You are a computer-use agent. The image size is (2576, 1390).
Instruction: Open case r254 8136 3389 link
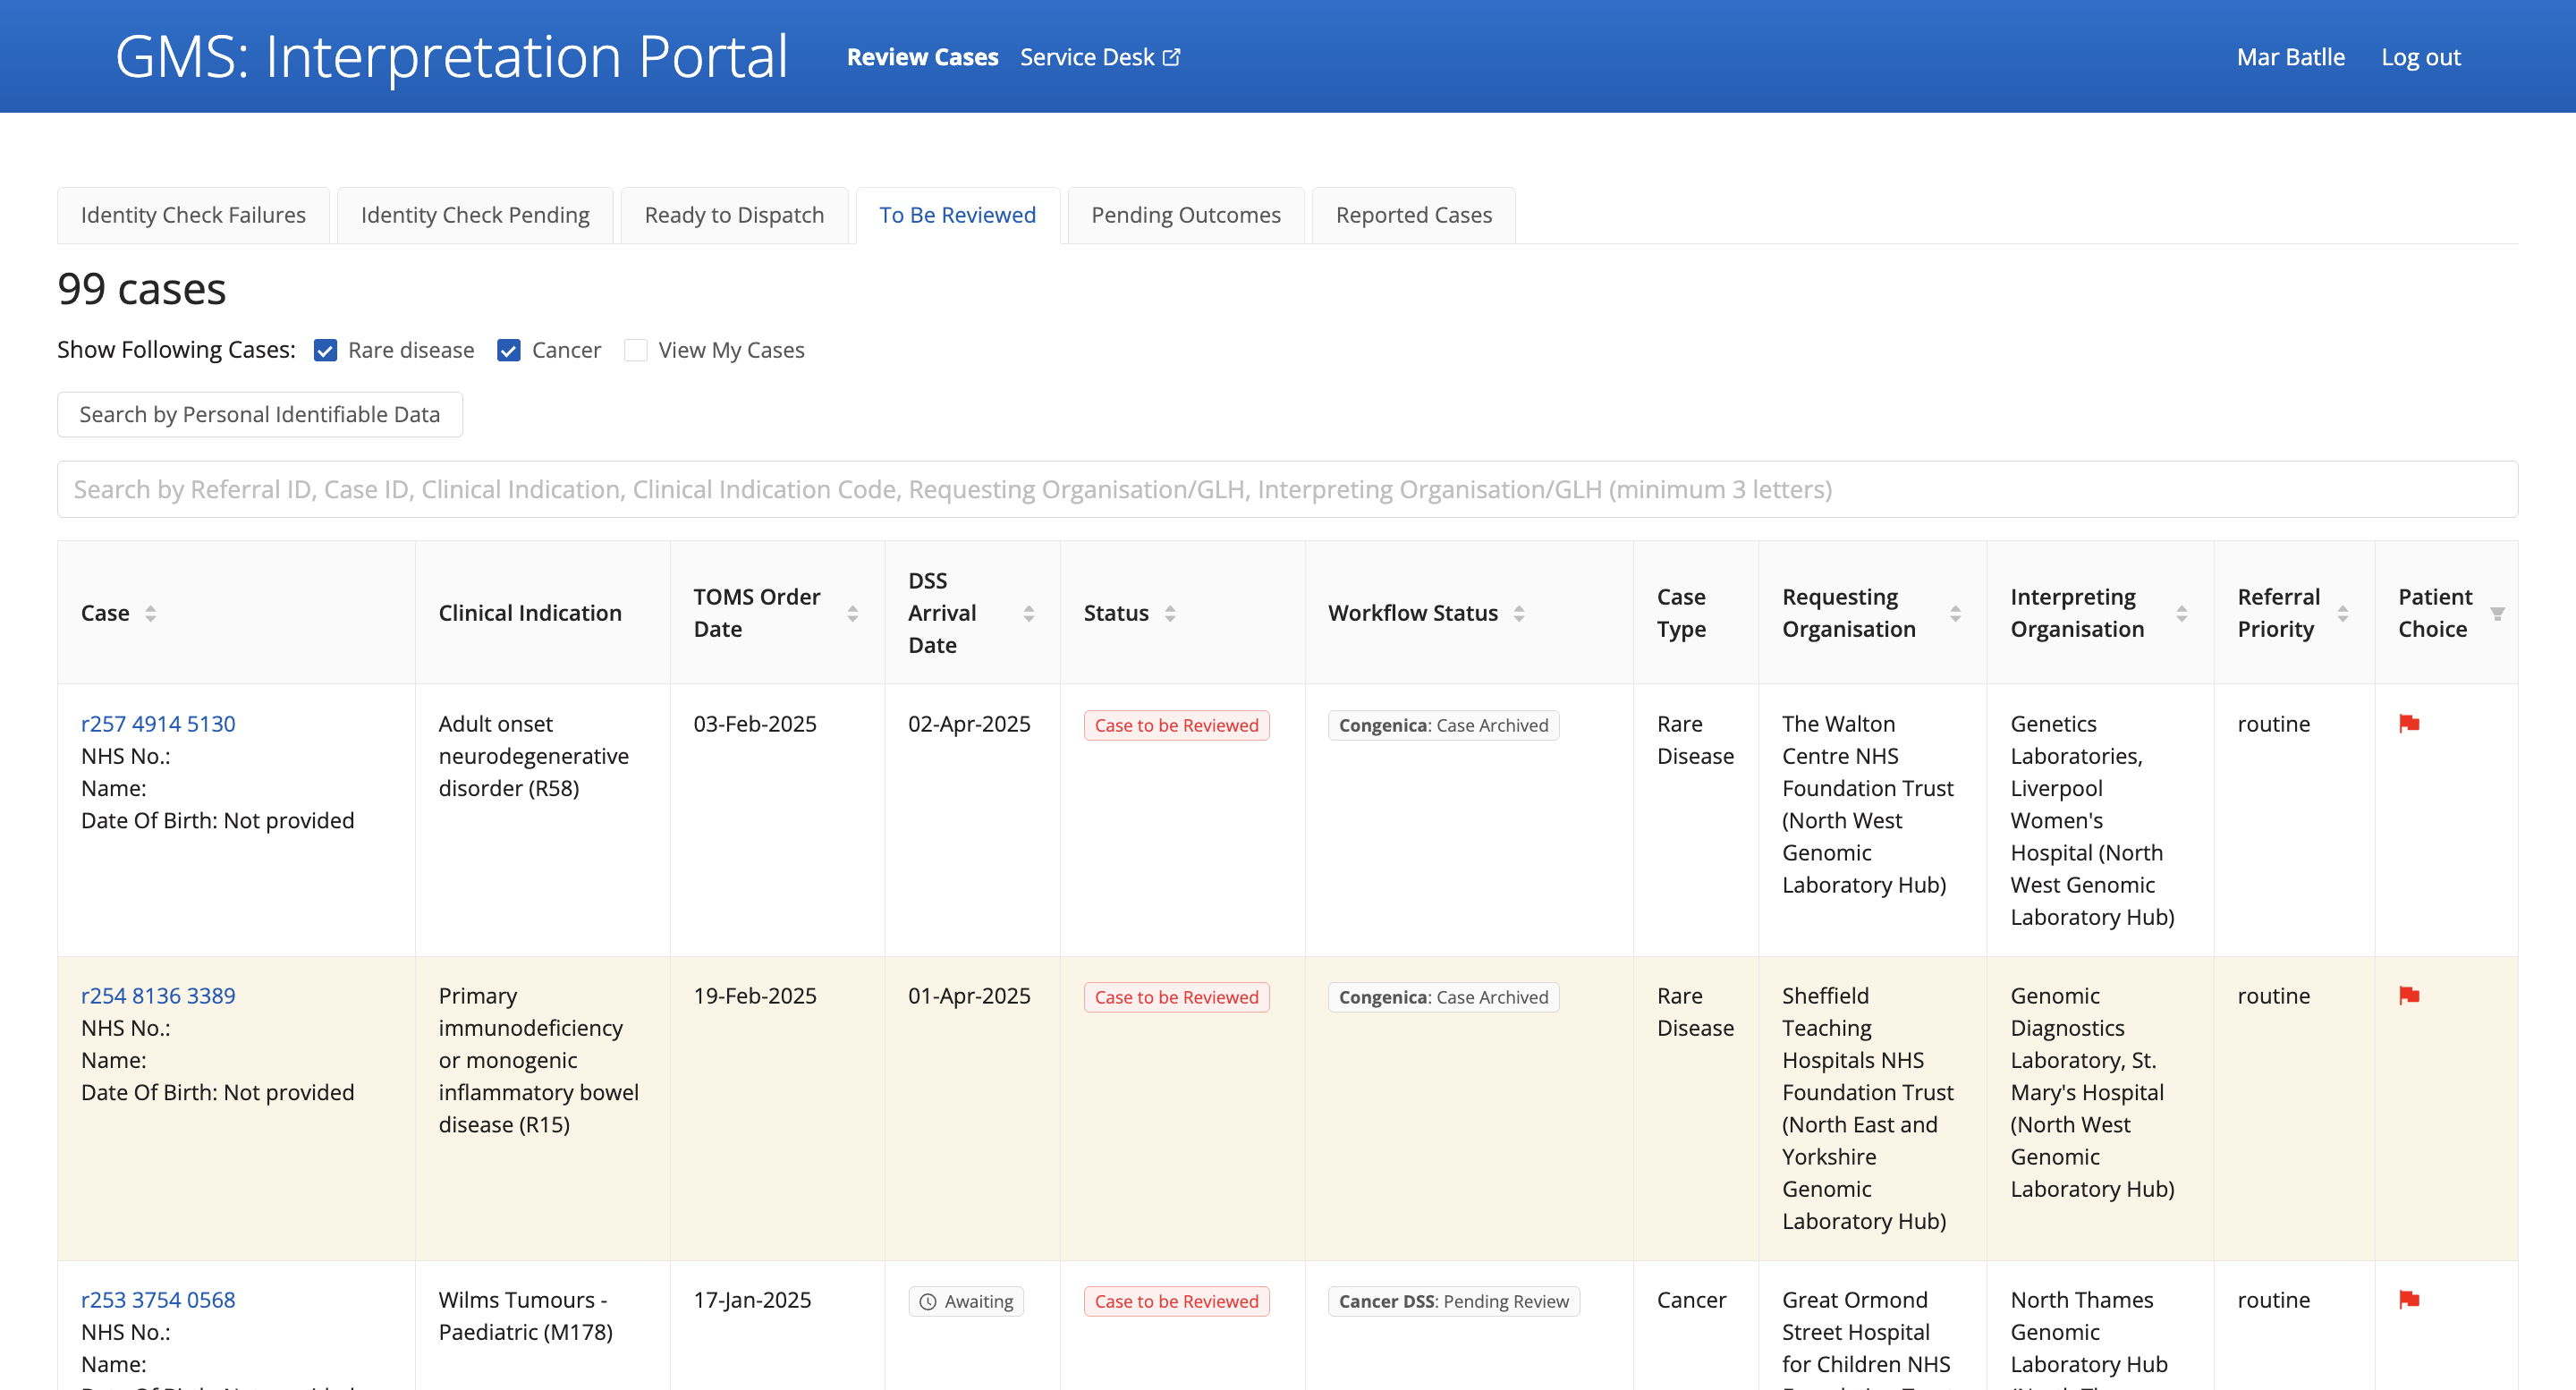tap(158, 995)
